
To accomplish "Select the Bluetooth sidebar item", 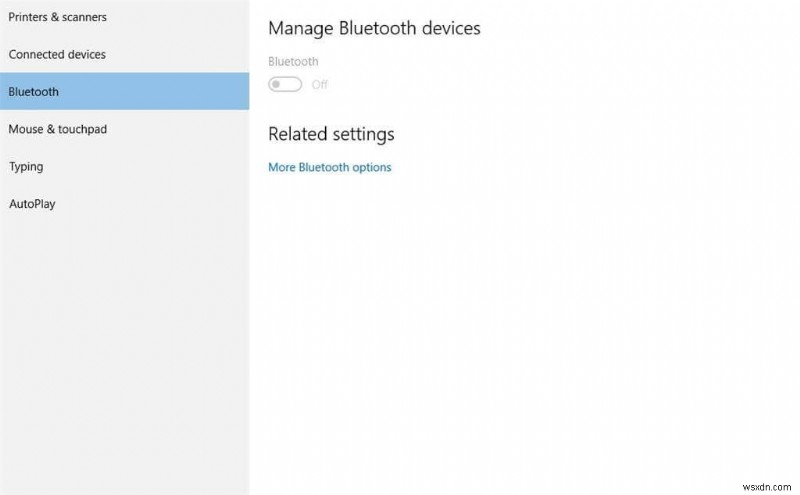I will [124, 91].
